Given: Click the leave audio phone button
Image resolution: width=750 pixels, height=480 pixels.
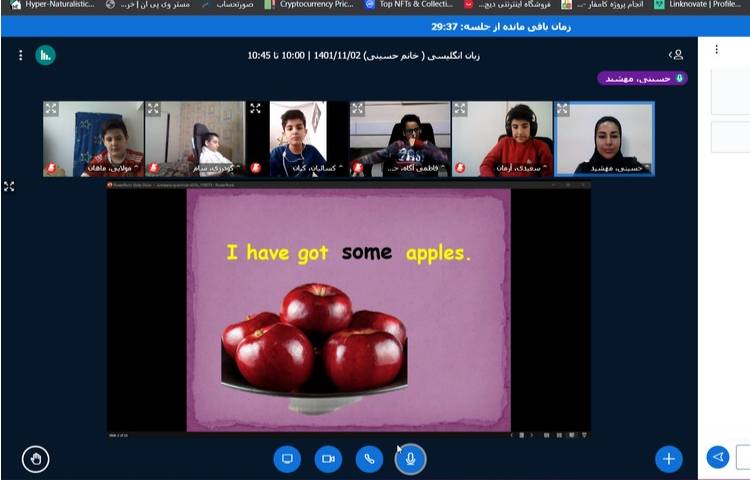Looking at the screenshot, I should click(369, 459).
